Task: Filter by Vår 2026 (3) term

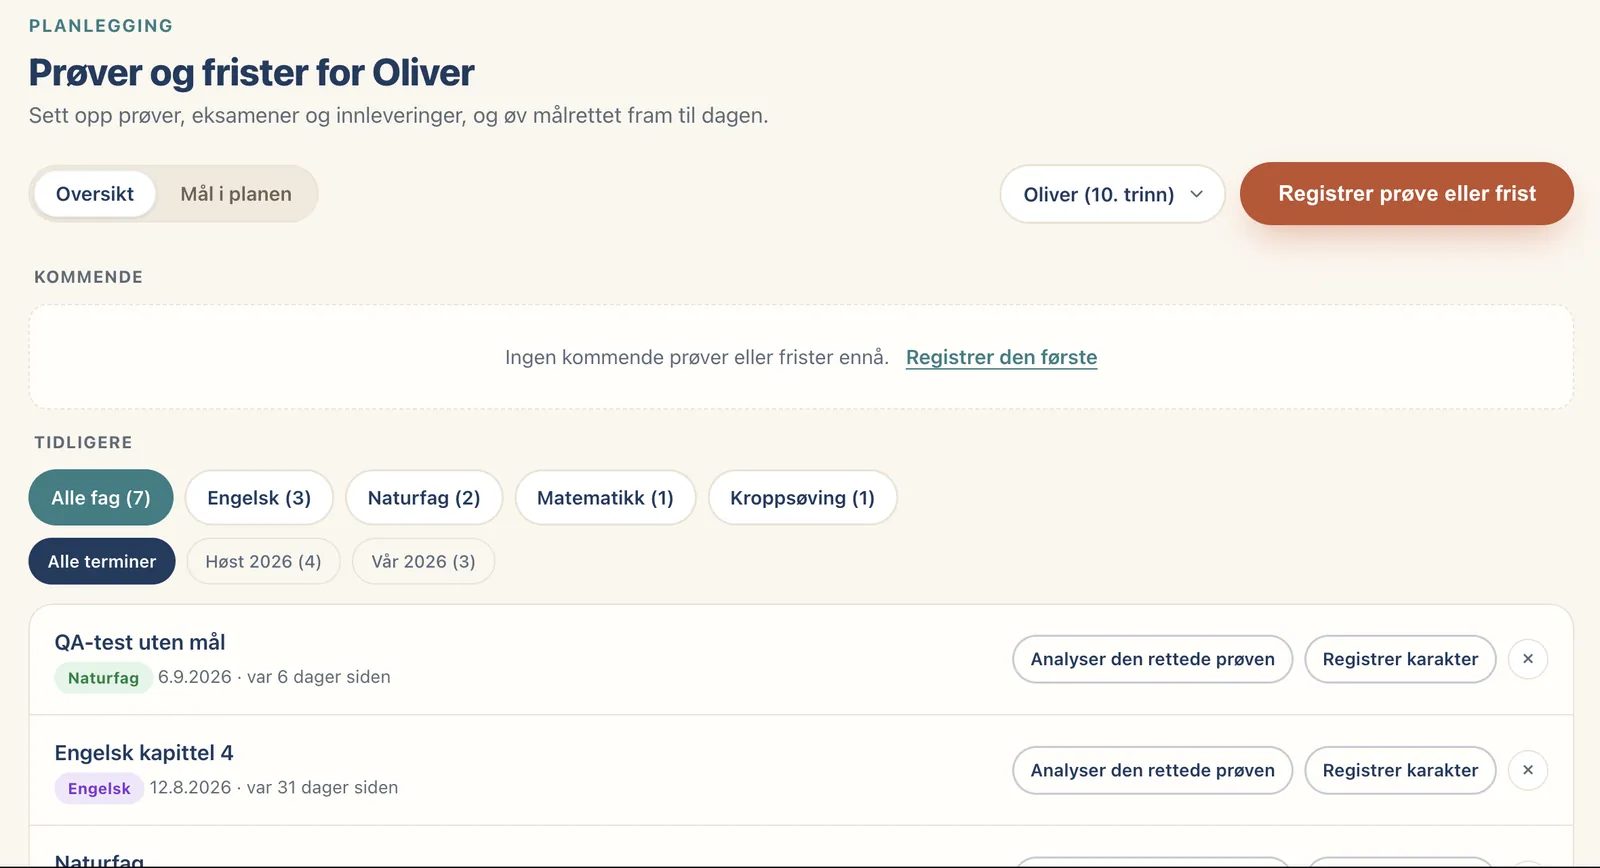Action: 423,561
